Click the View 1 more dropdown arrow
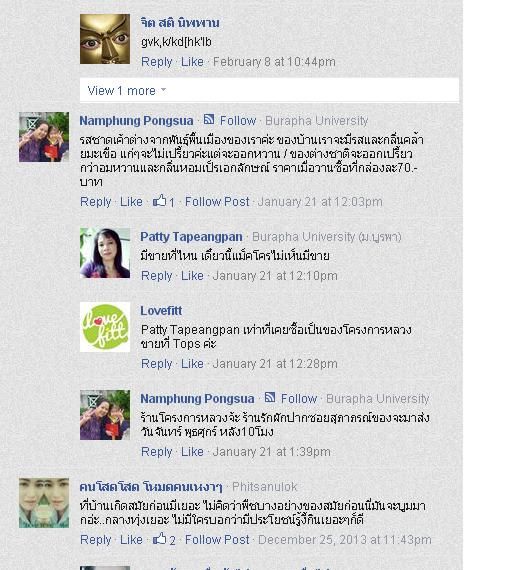Image resolution: width=512 pixels, height=570 pixels. tap(163, 89)
